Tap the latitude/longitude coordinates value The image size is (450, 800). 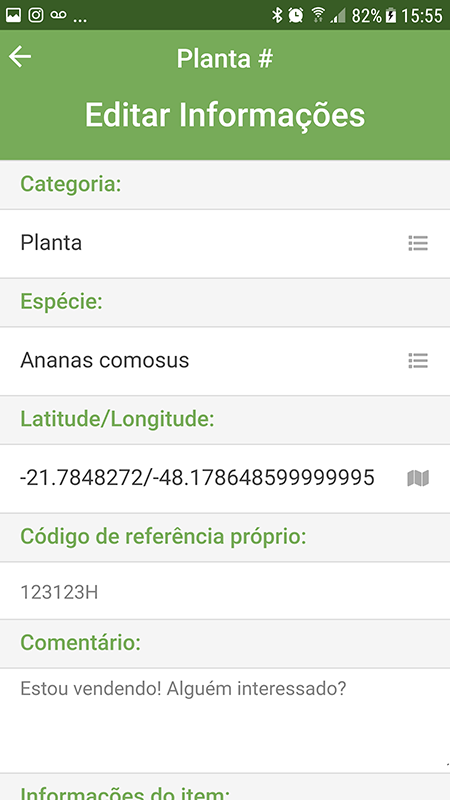coord(197,478)
